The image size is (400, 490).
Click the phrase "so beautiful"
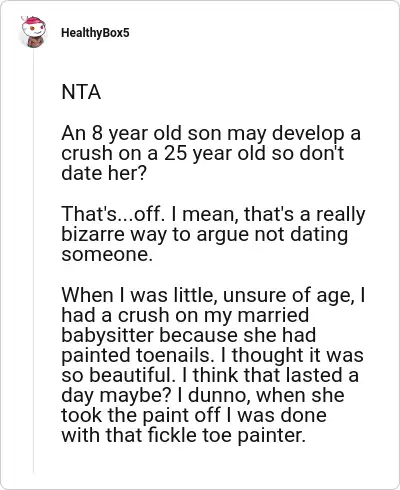(x=118, y=375)
